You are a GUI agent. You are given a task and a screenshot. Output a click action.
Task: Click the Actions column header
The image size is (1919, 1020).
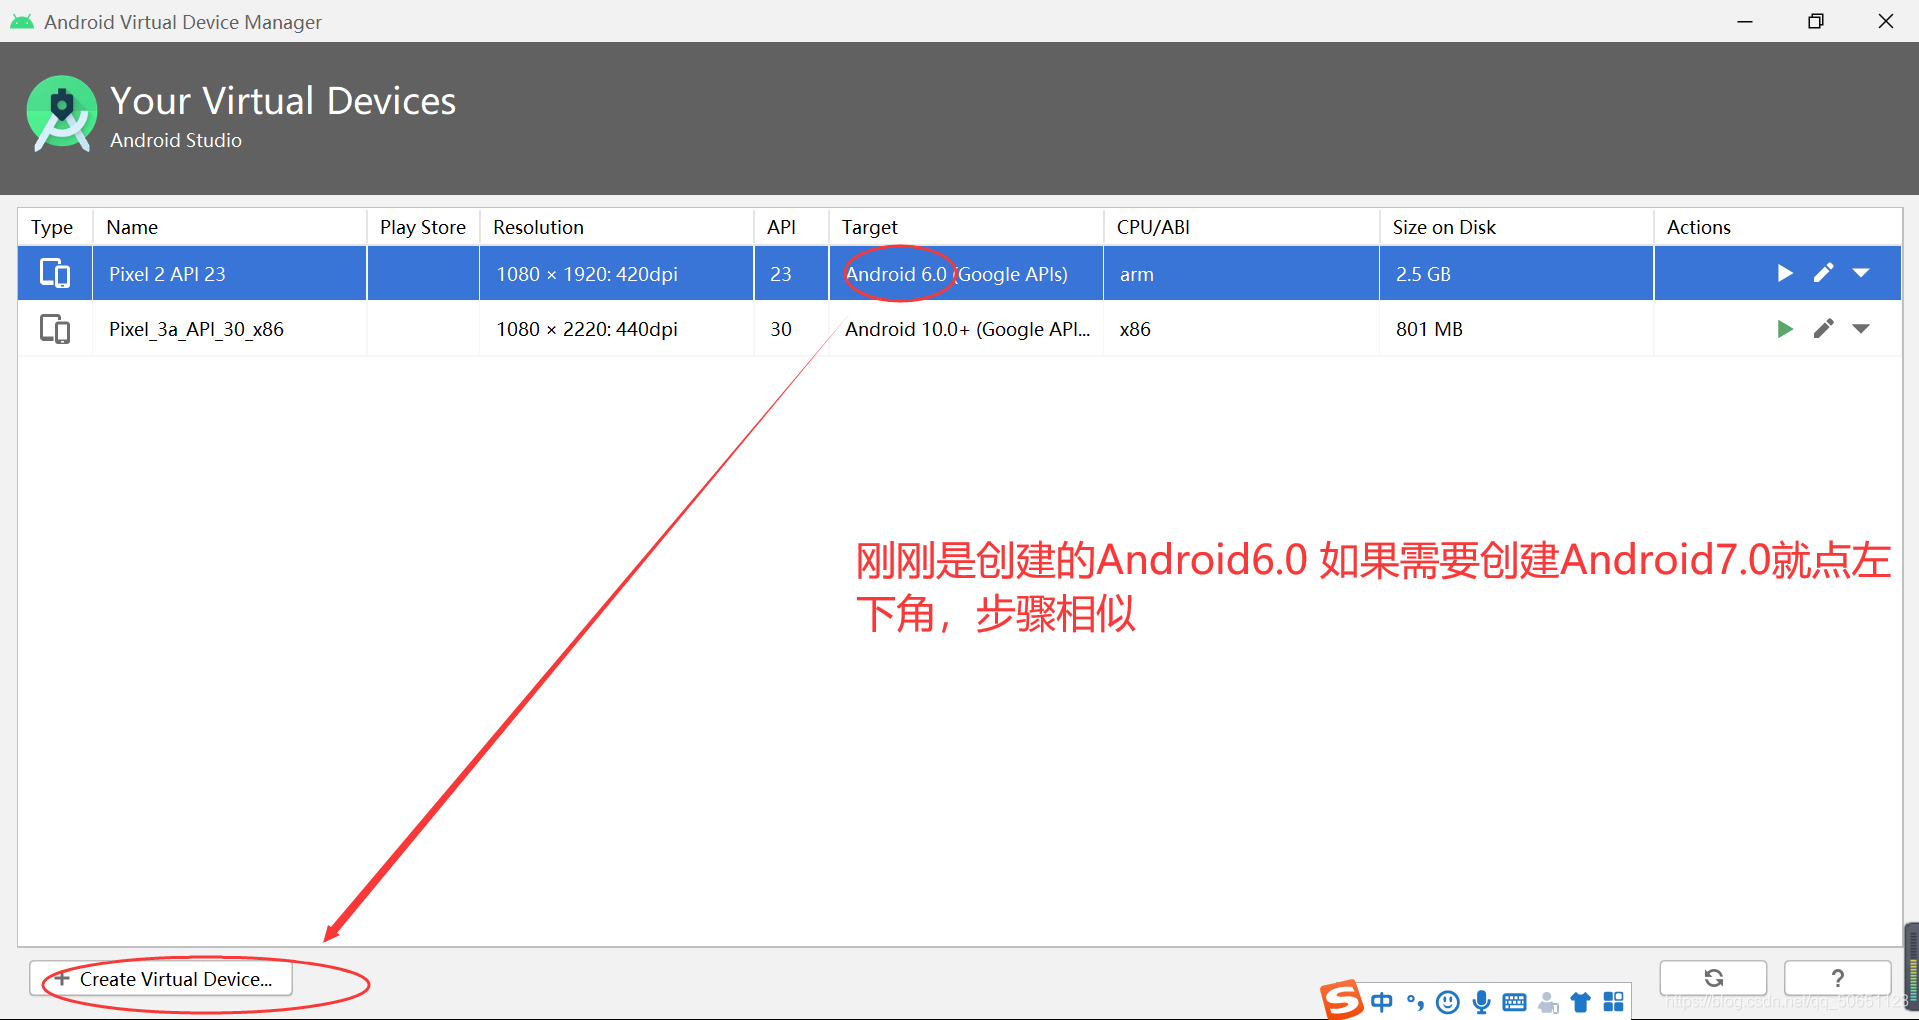(1777, 227)
